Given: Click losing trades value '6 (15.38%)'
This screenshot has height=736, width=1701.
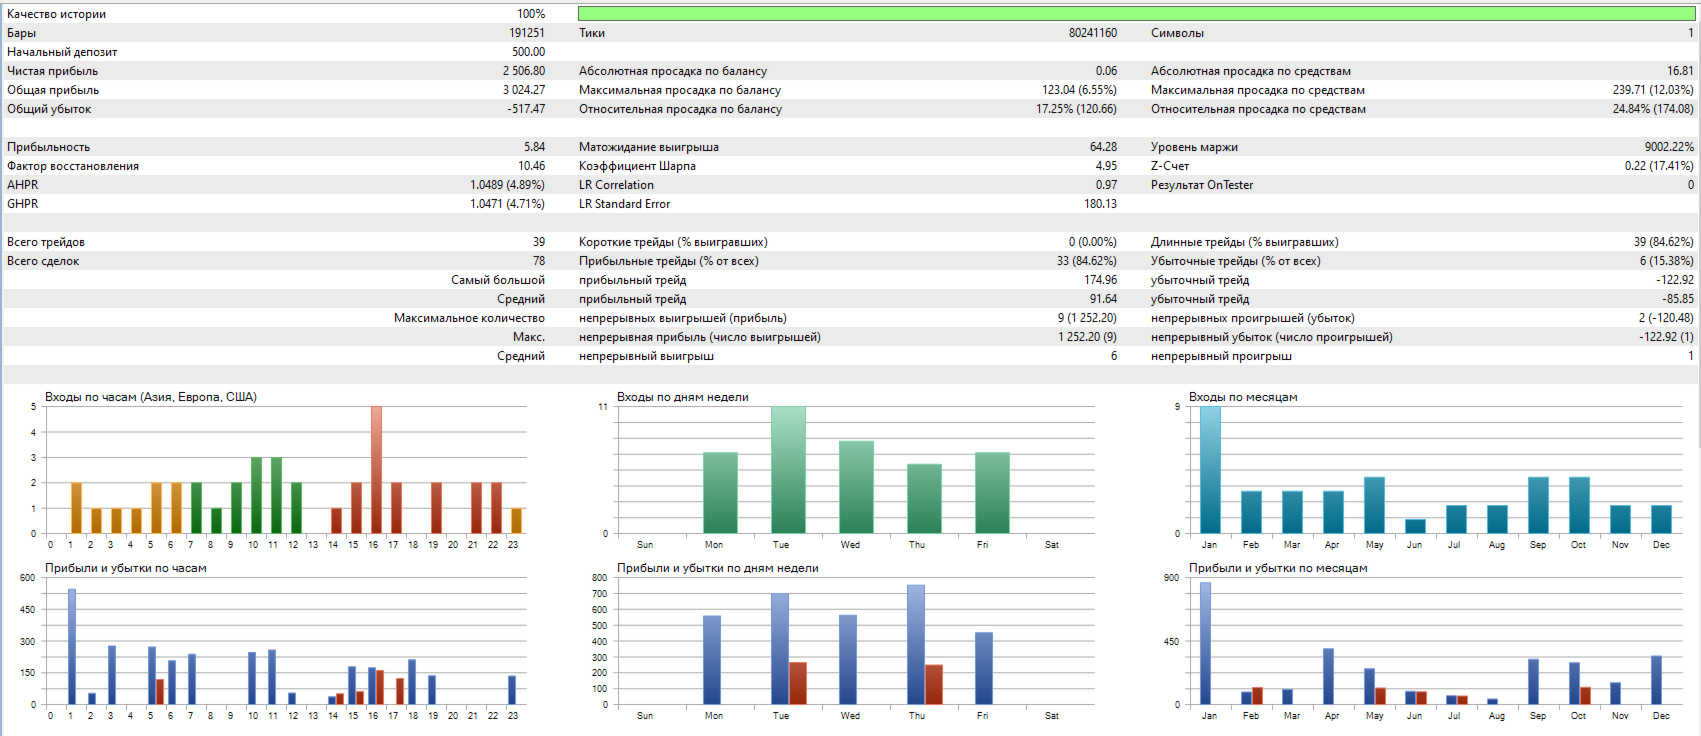Looking at the screenshot, I should coord(1667,261).
